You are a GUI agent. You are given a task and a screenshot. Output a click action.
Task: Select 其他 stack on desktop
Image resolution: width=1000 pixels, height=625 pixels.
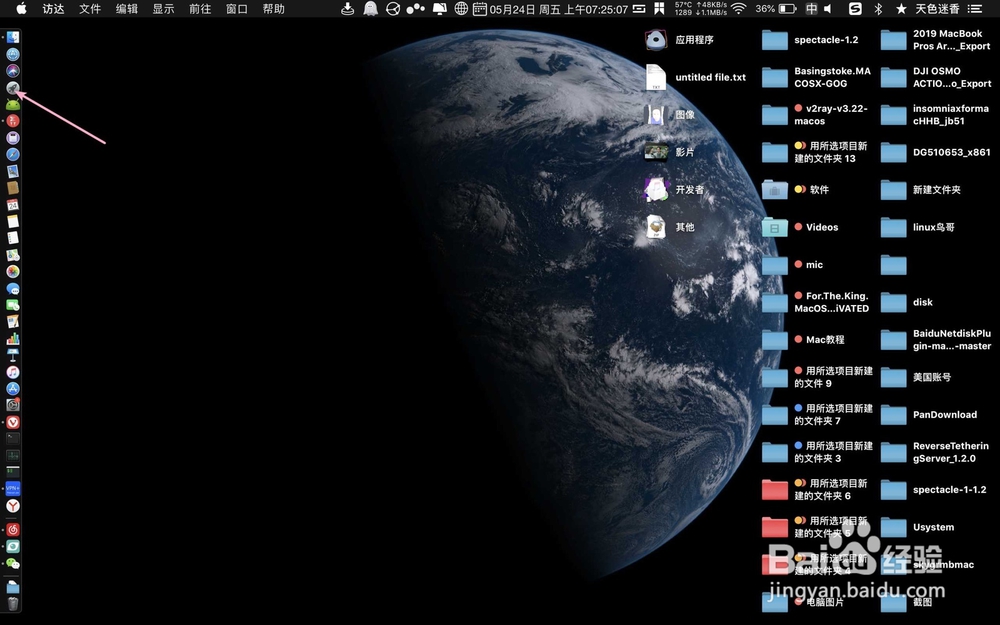pyautogui.click(x=670, y=227)
